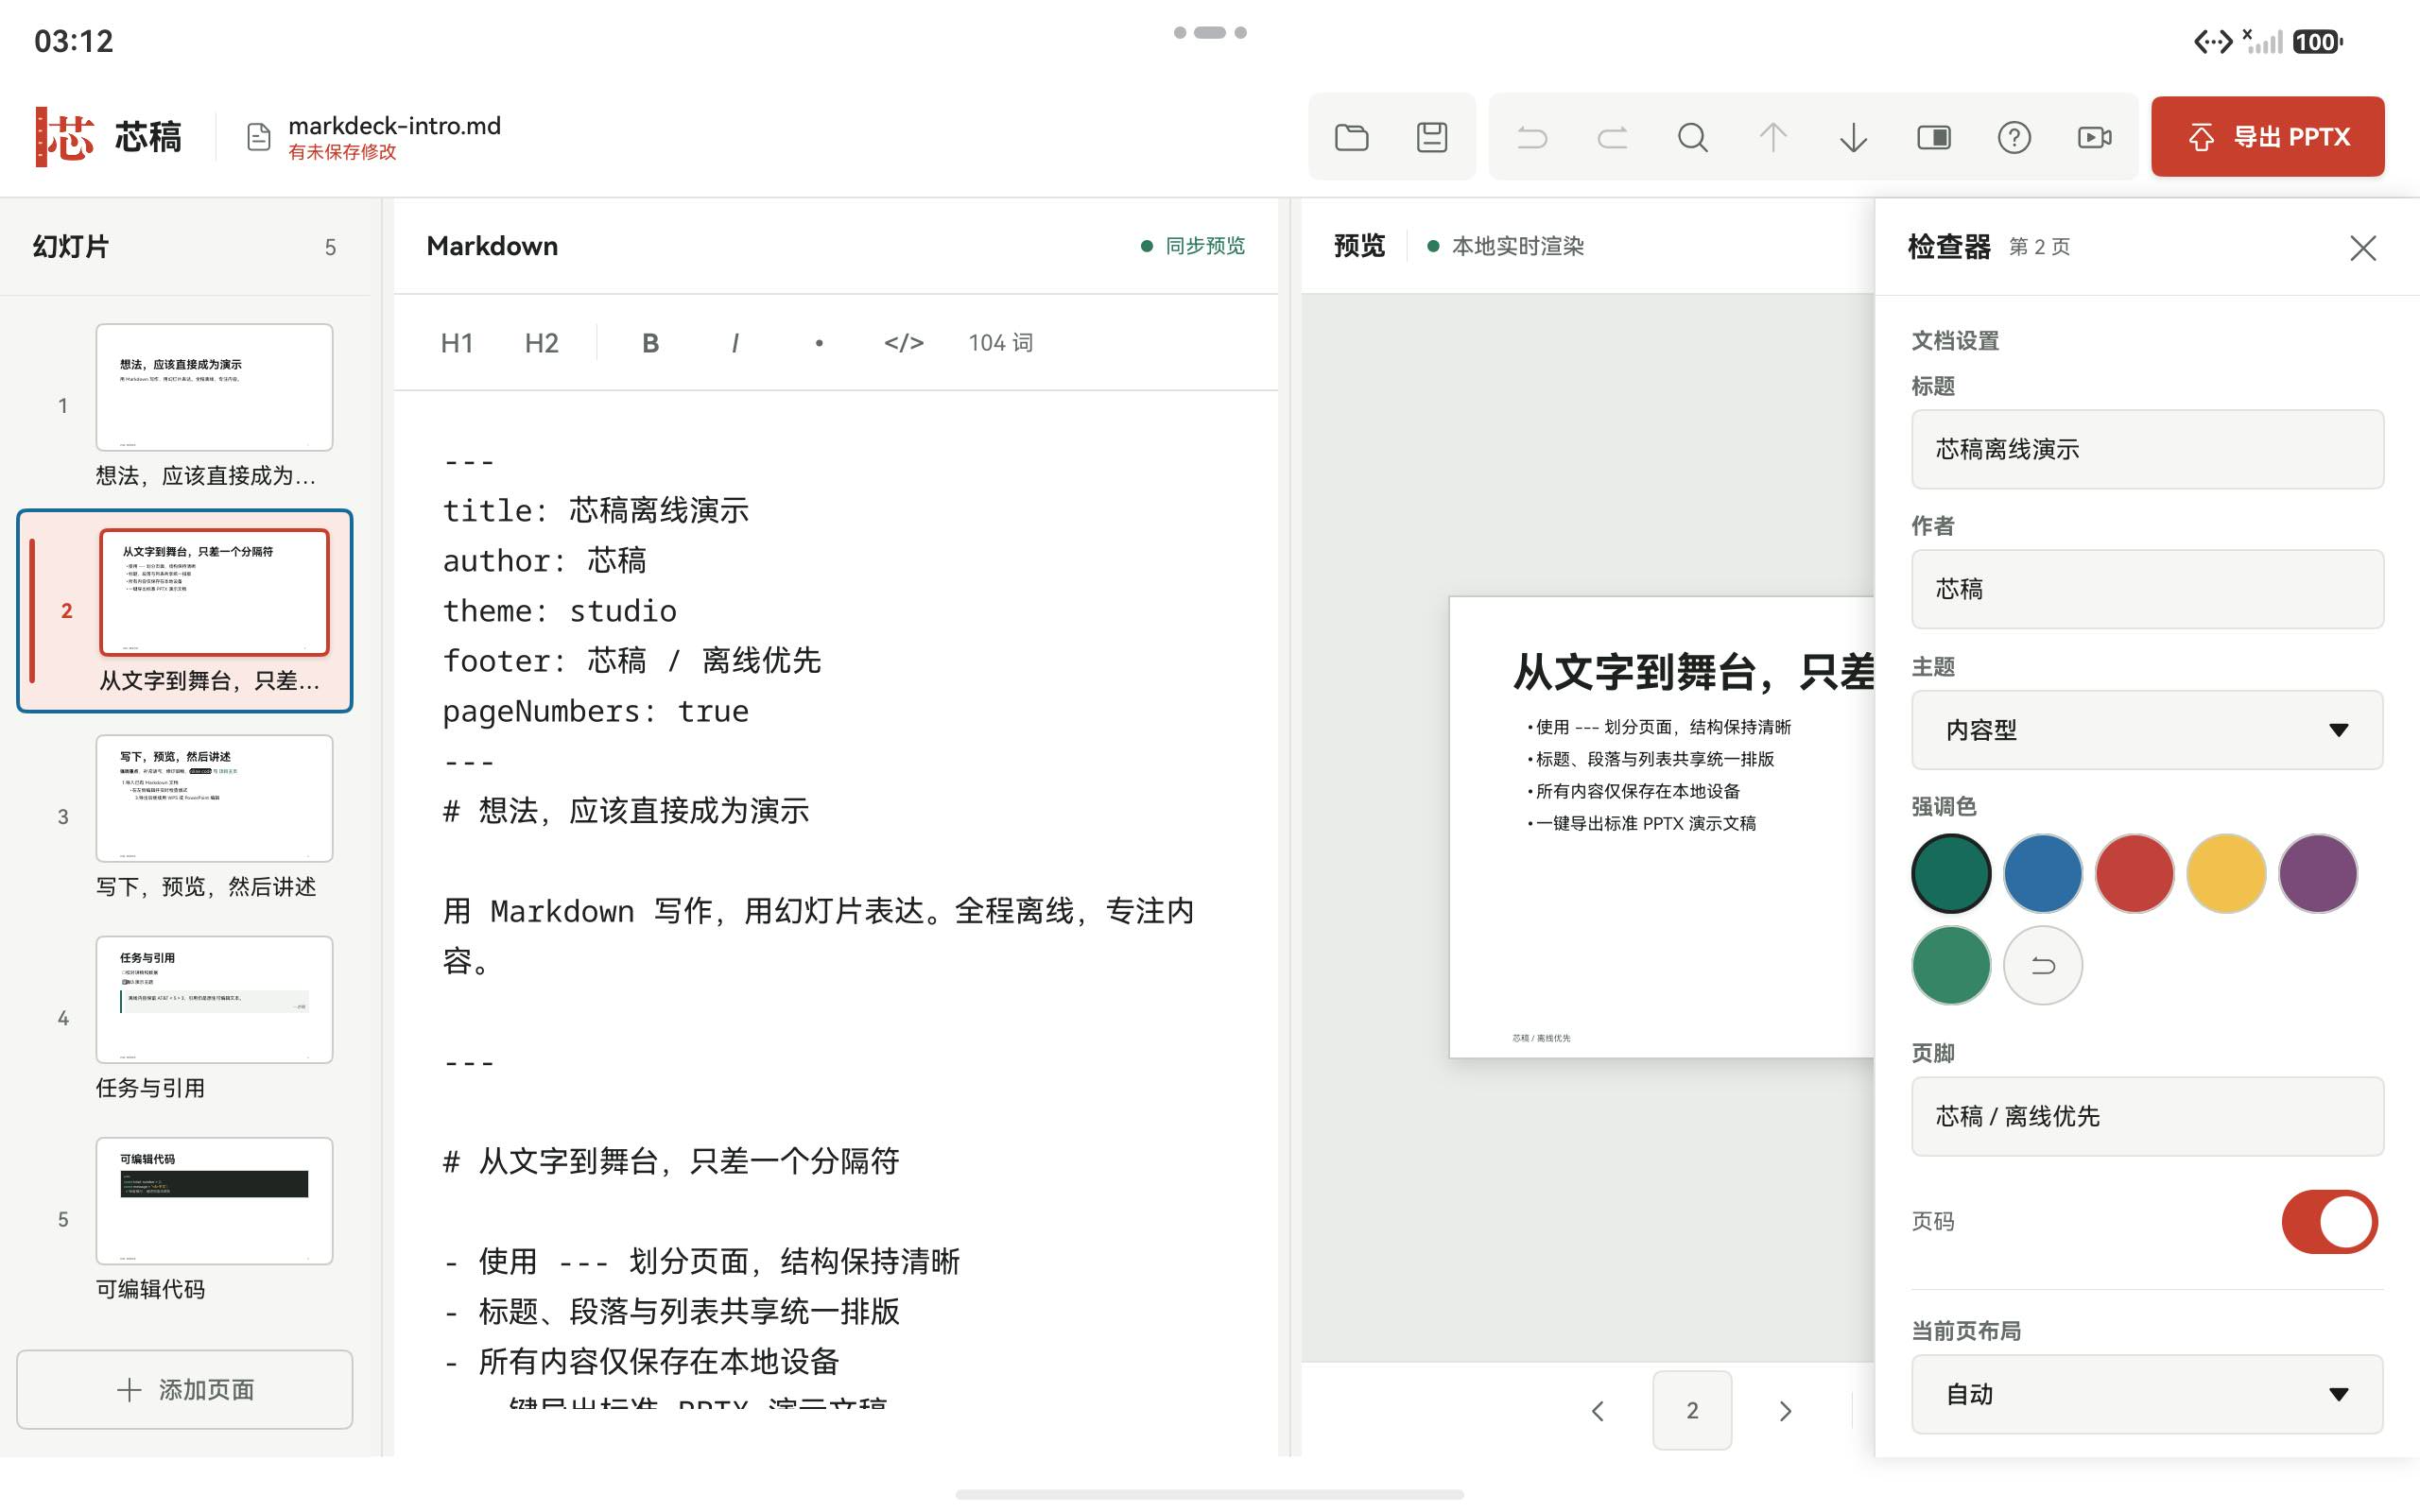Screen dimensions: 2420x1512
Task: Click the 104 词 word count
Action: [1000, 343]
